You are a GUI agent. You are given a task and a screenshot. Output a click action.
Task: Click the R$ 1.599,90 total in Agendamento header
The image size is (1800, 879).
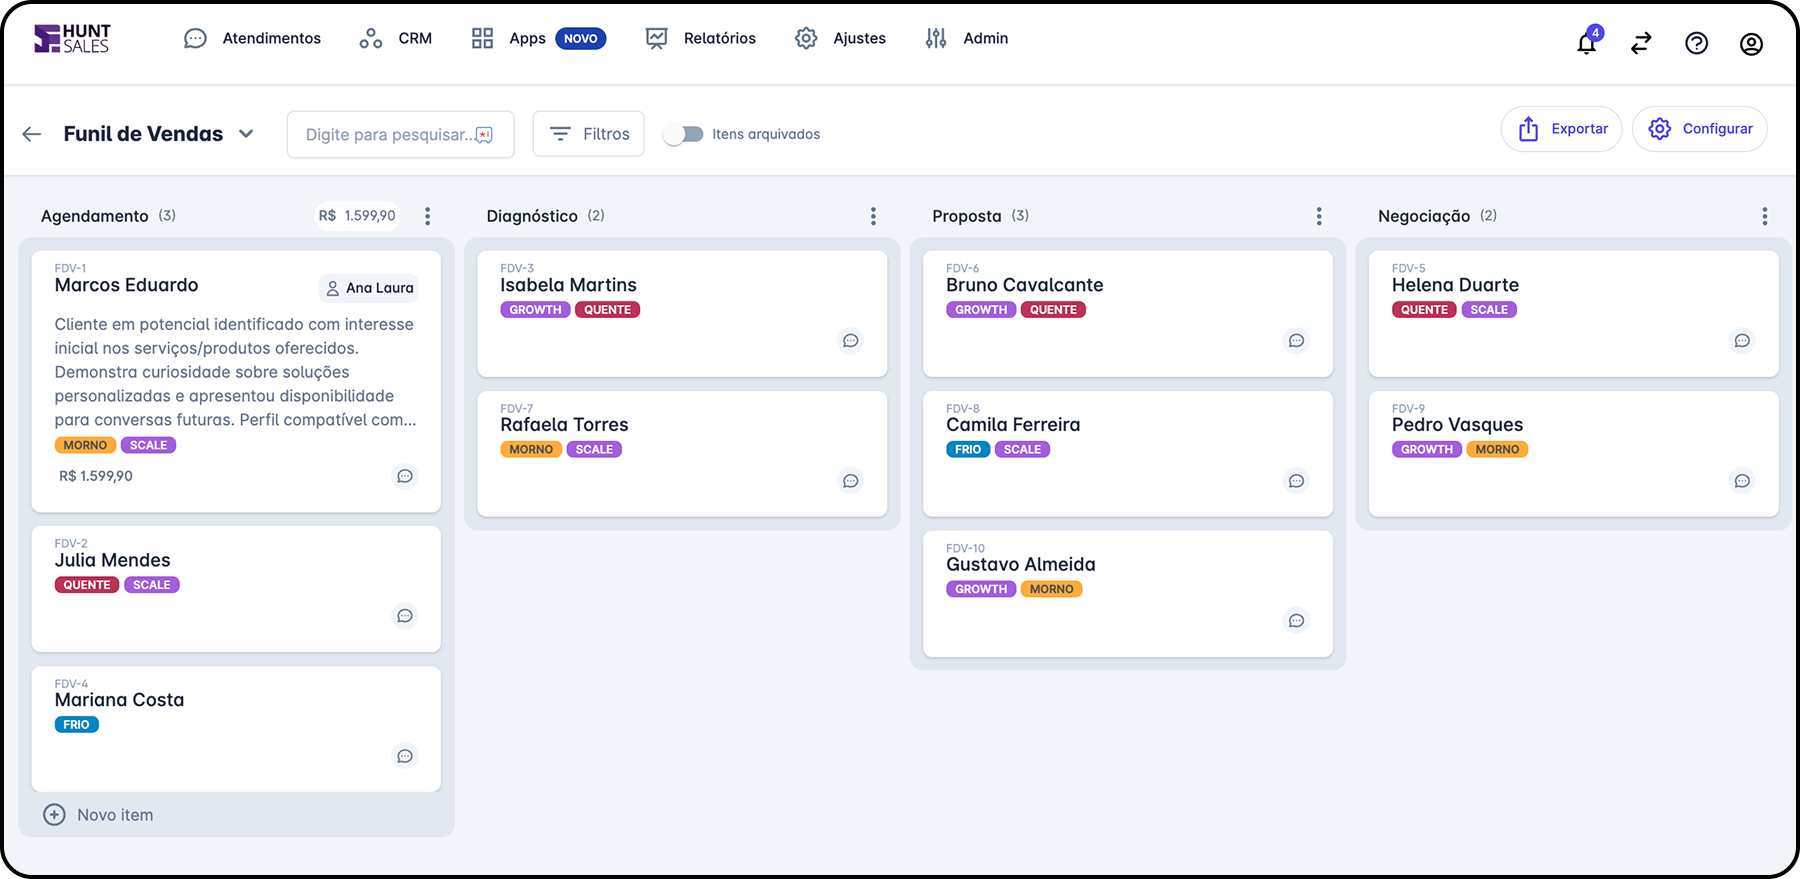pos(357,216)
